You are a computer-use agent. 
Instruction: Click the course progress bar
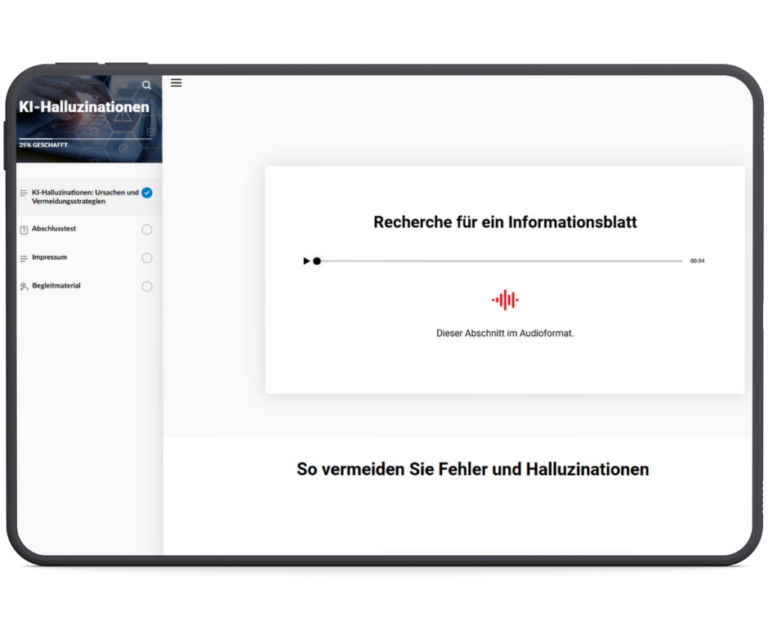(85, 139)
